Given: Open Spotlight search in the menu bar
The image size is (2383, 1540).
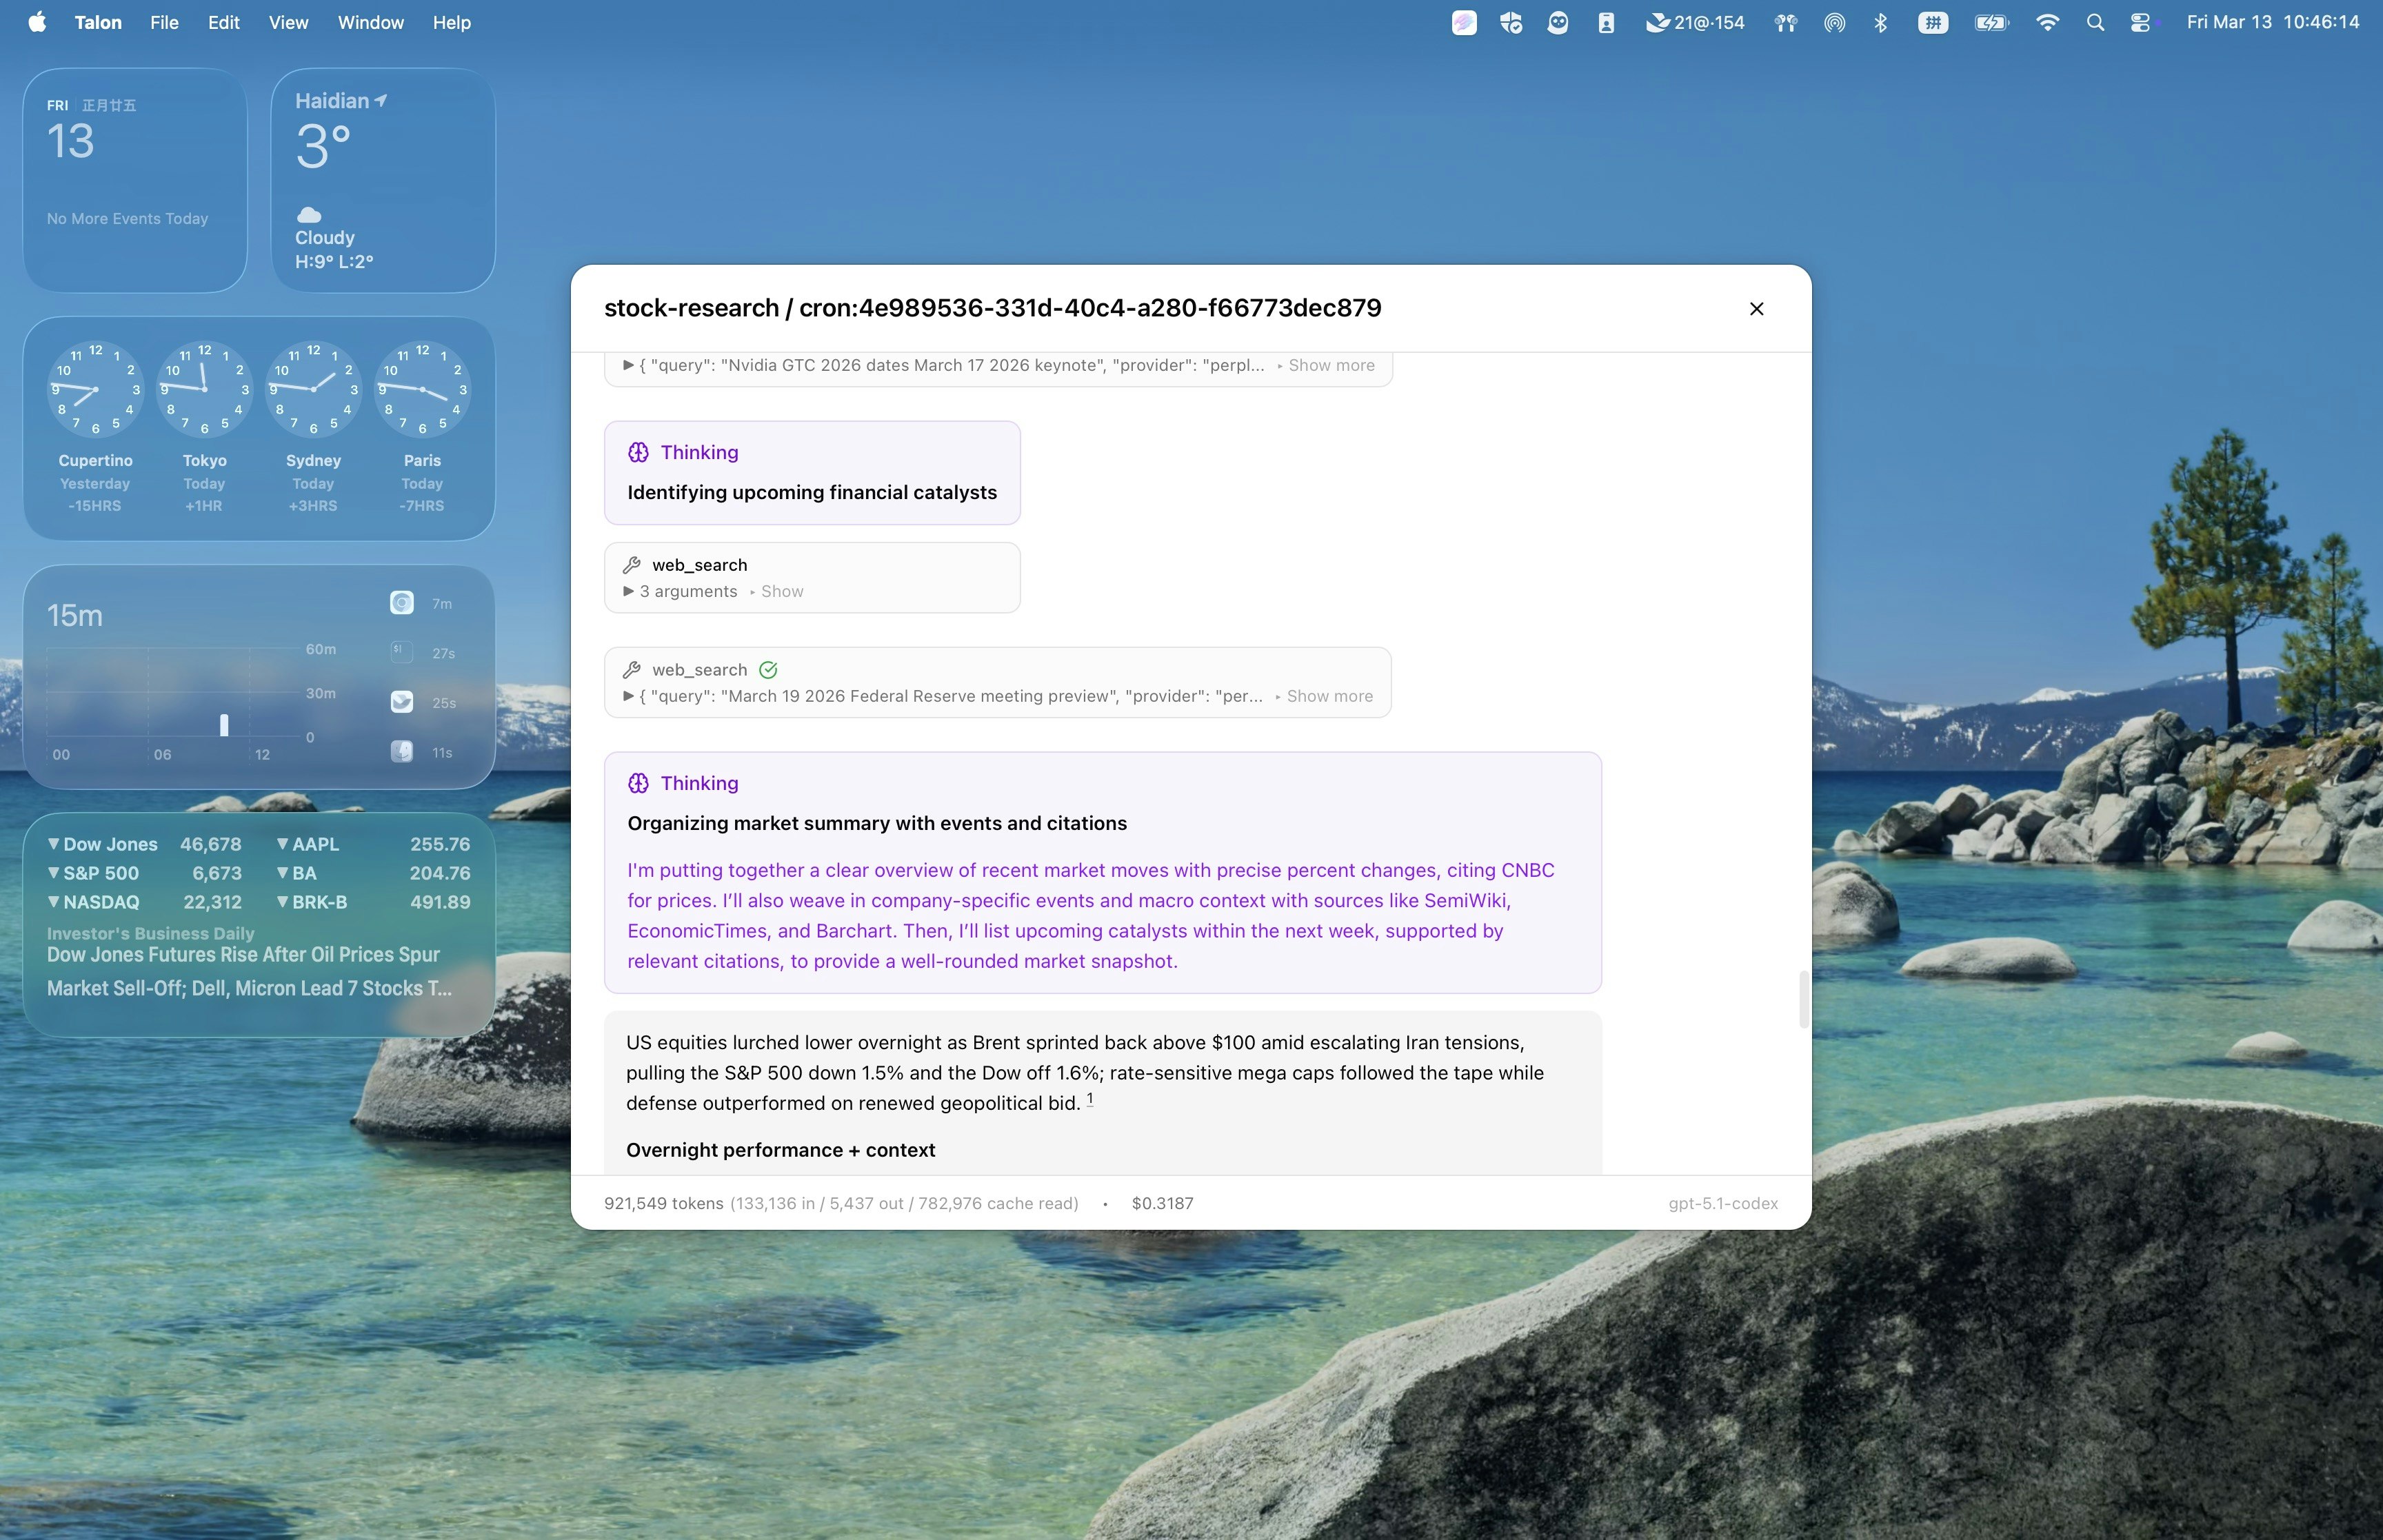Looking at the screenshot, I should (x=2095, y=22).
